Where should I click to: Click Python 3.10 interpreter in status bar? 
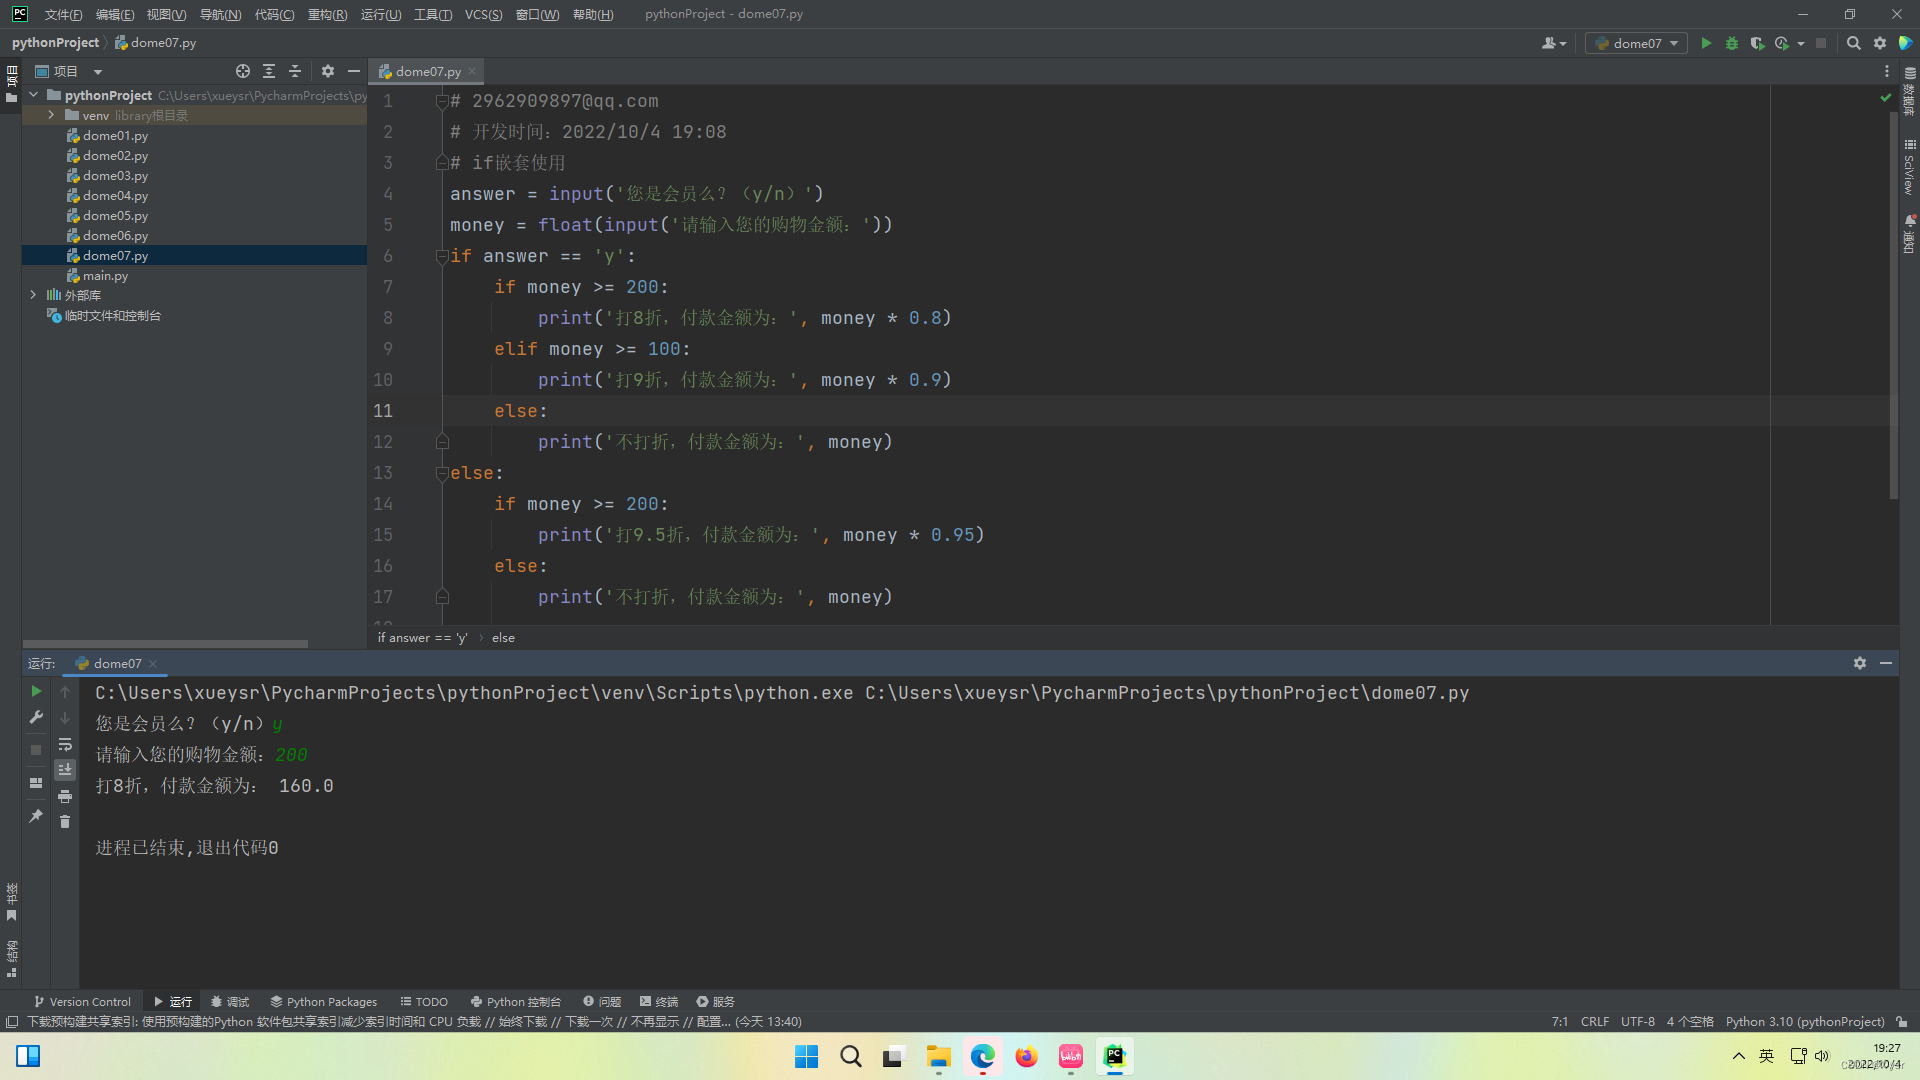tap(1804, 1021)
